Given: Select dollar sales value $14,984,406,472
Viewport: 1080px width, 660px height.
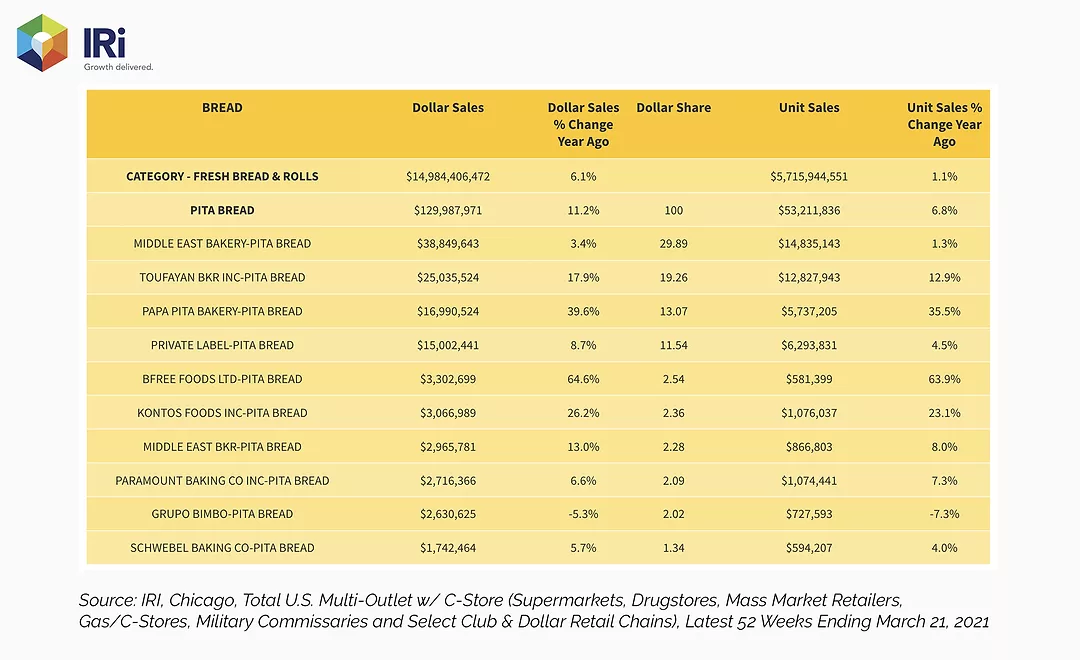Looking at the screenshot, I should [x=448, y=176].
